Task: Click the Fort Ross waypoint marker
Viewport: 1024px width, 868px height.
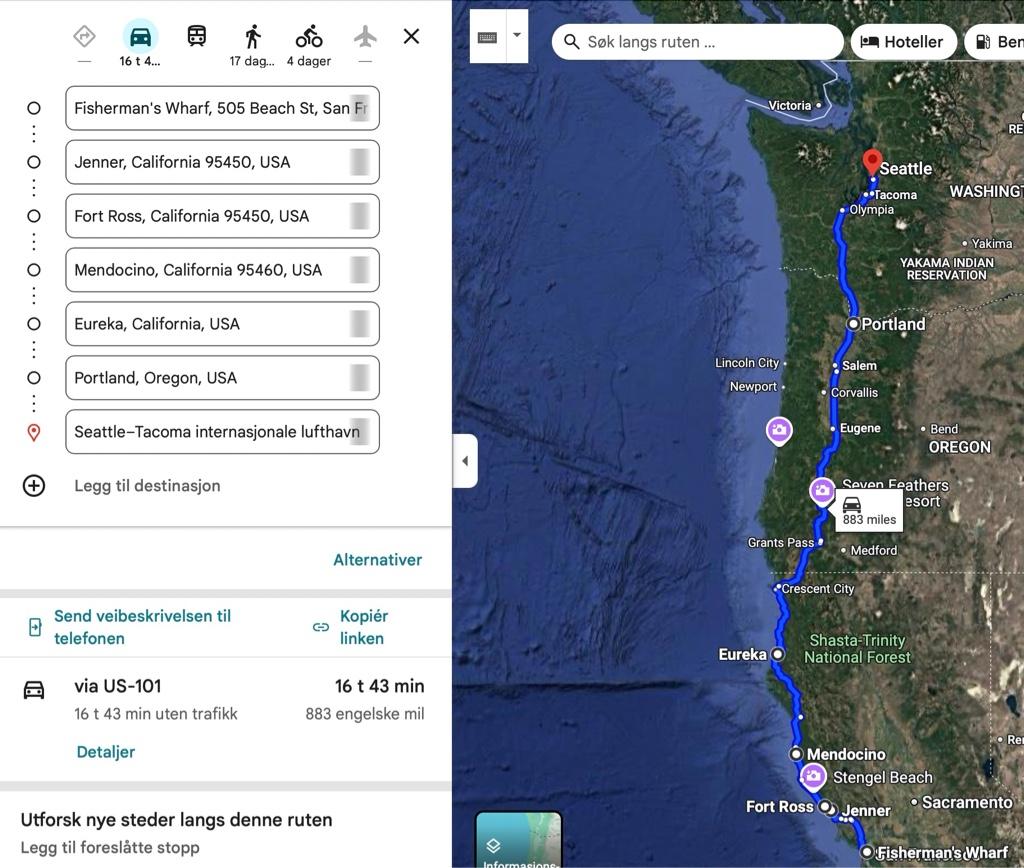Action: coord(825,807)
